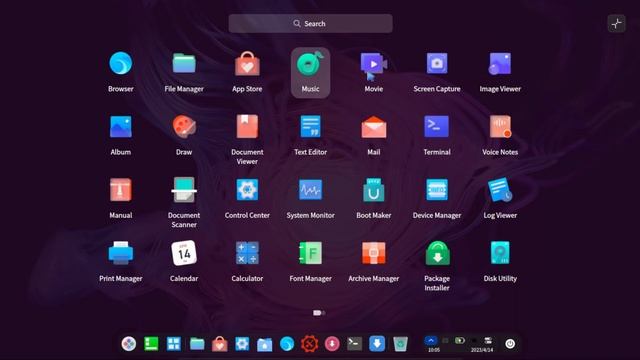The image size is (640, 360).
Task: Click the 2023/4/14 date in the tray
Action: (482, 350)
